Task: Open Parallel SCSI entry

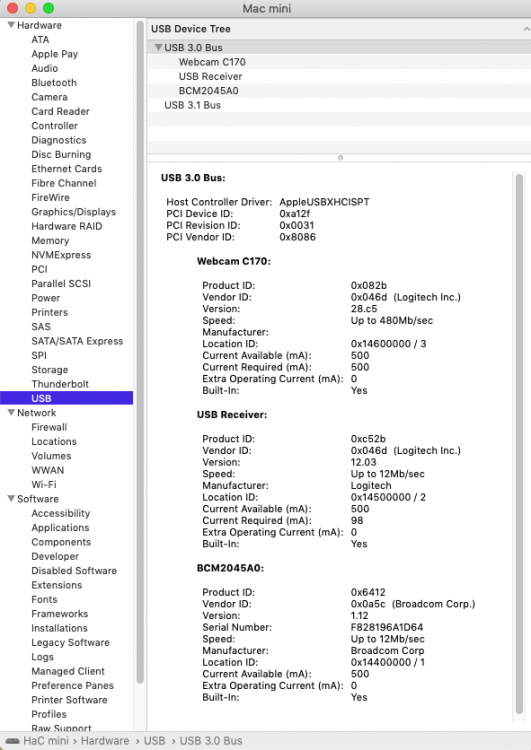Action: coord(61,284)
